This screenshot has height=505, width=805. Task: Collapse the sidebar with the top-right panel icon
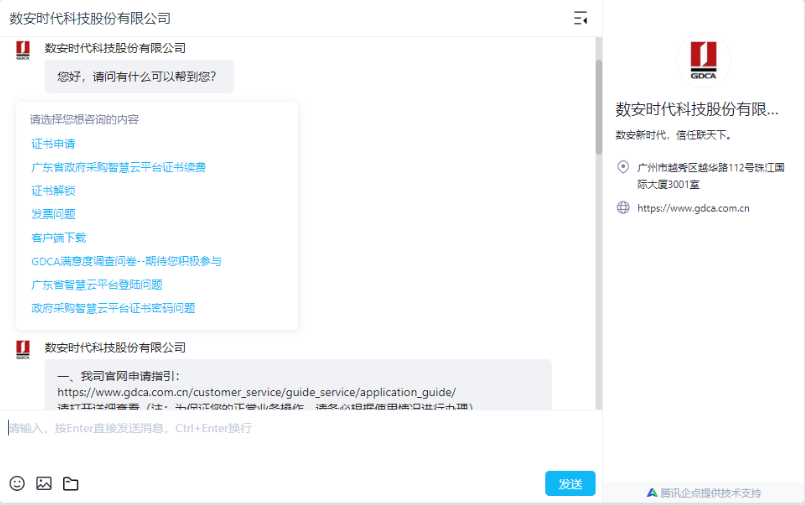pos(581,18)
